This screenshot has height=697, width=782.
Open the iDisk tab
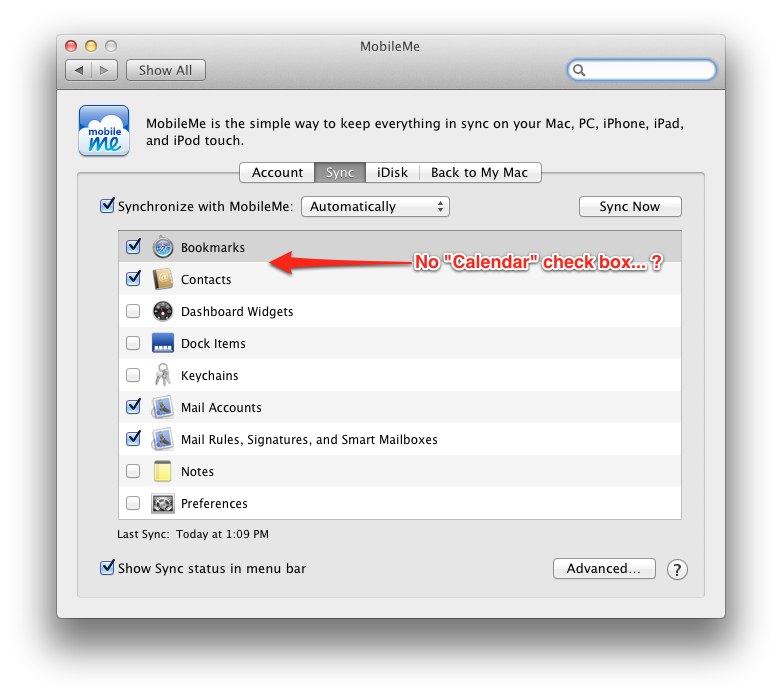point(392,173)
